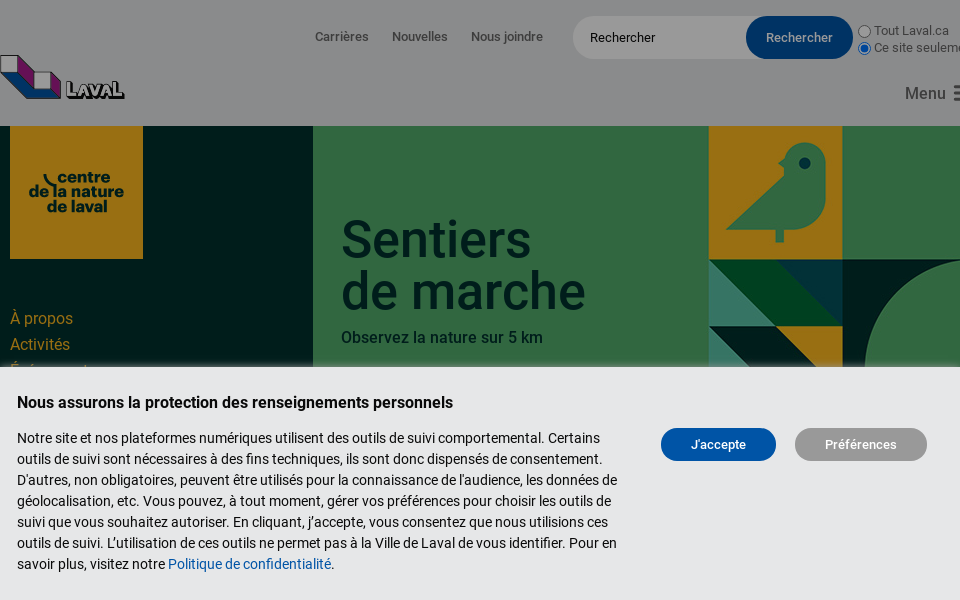Select the Tout Laval.ca radio option
The width and height of the screenshot is (960, 600).
pos(864,31)
